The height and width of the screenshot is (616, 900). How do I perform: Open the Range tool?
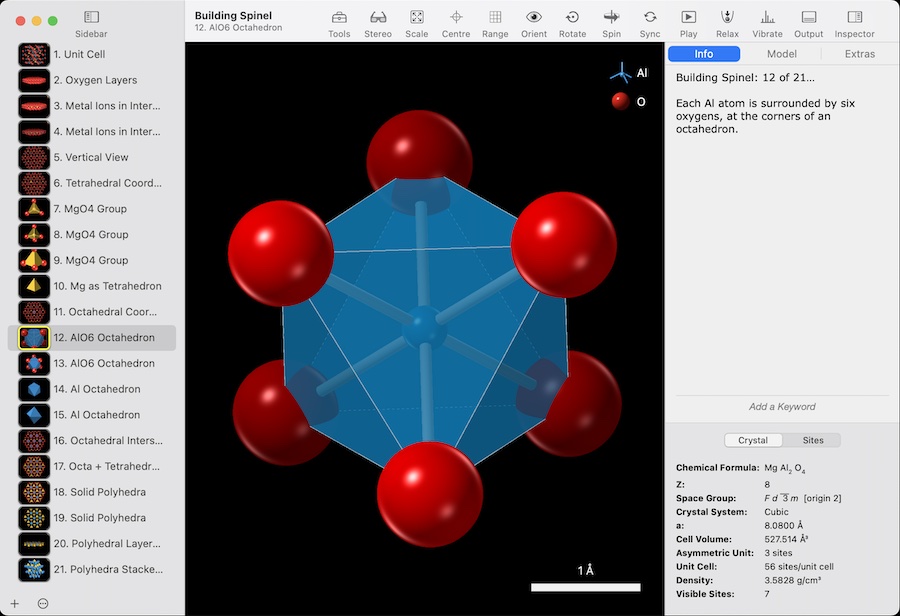[x=495, y=17]
